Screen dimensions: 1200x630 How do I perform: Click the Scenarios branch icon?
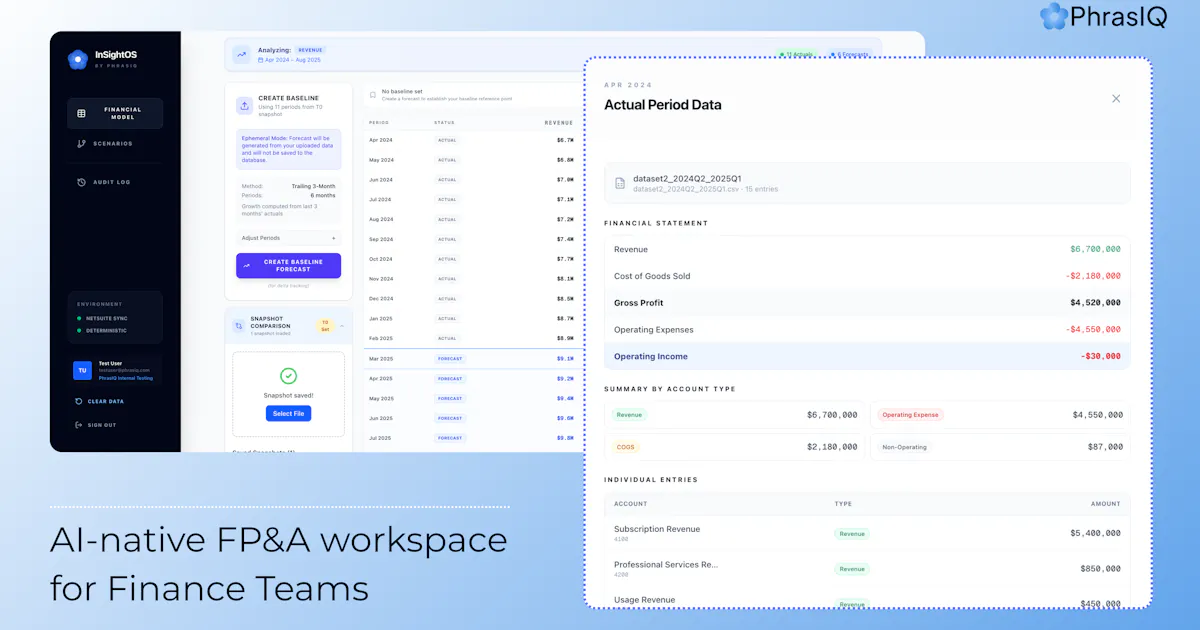click(82, 144)
